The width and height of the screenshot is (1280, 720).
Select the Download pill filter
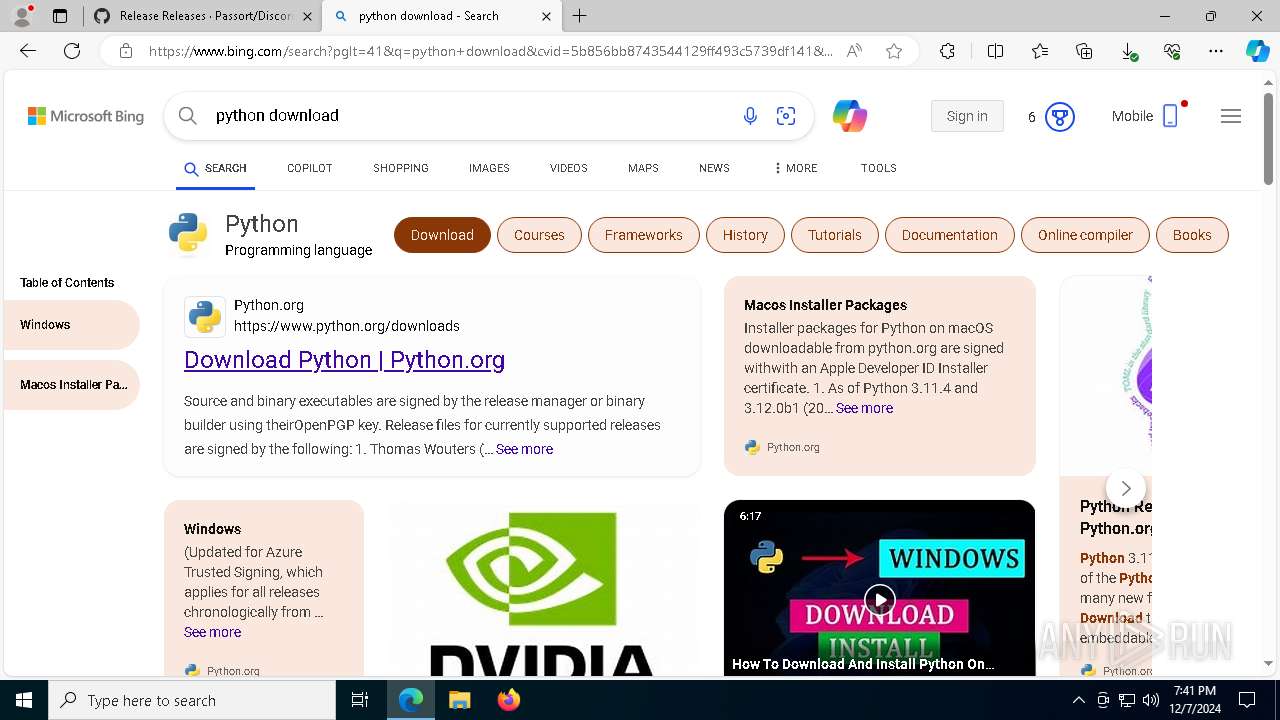(x=442, y=235)
